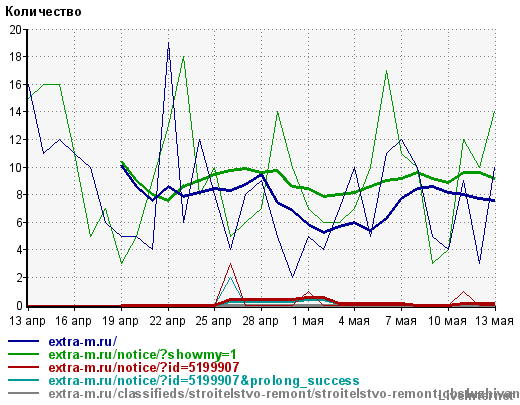520x405 pixels.
Task: Click the 22 апр date label
Action: pyautogui.click(x=167, y=321)
